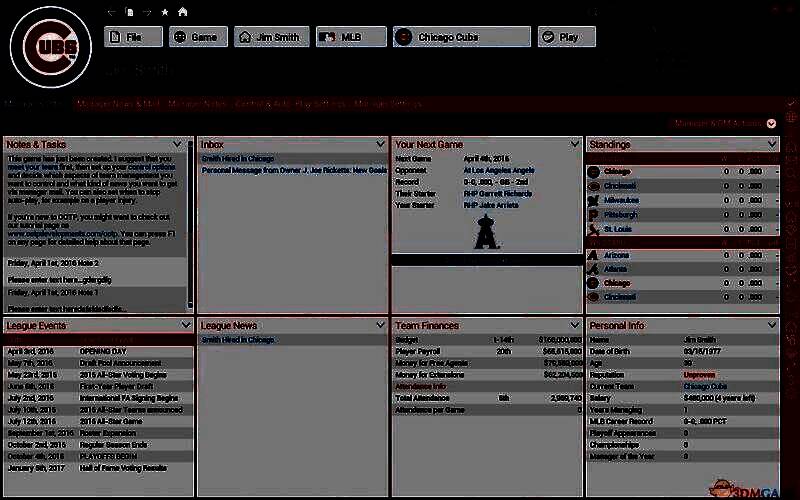Open the Your Next Game panel dropdown
This screenshot has height=500, width=800.
click(572, 145)
